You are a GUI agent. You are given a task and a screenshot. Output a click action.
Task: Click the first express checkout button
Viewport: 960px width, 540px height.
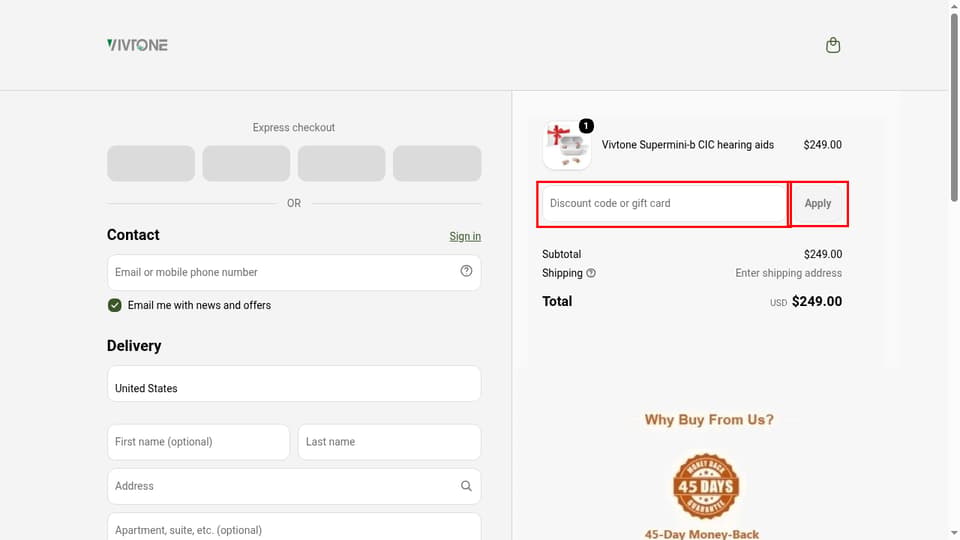(x=151, y=163)
